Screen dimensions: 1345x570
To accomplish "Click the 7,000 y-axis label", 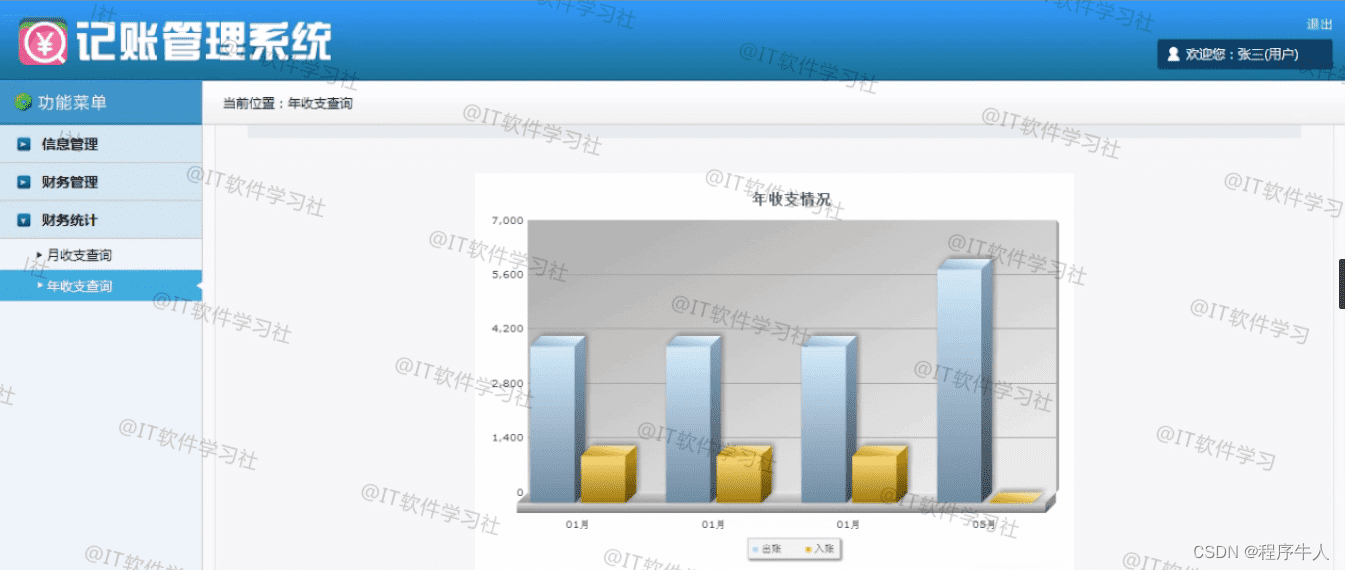I will click(x=508, y=220).
